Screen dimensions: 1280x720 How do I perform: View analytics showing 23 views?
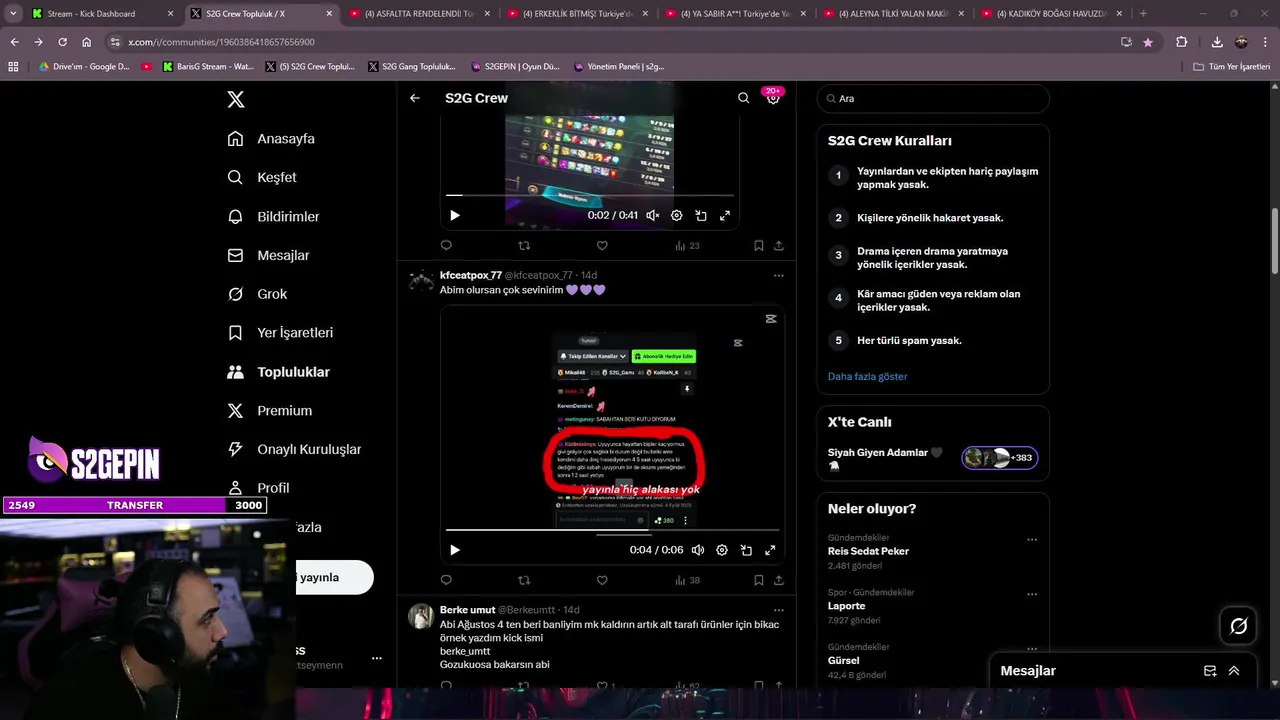(x=687, y=245)
